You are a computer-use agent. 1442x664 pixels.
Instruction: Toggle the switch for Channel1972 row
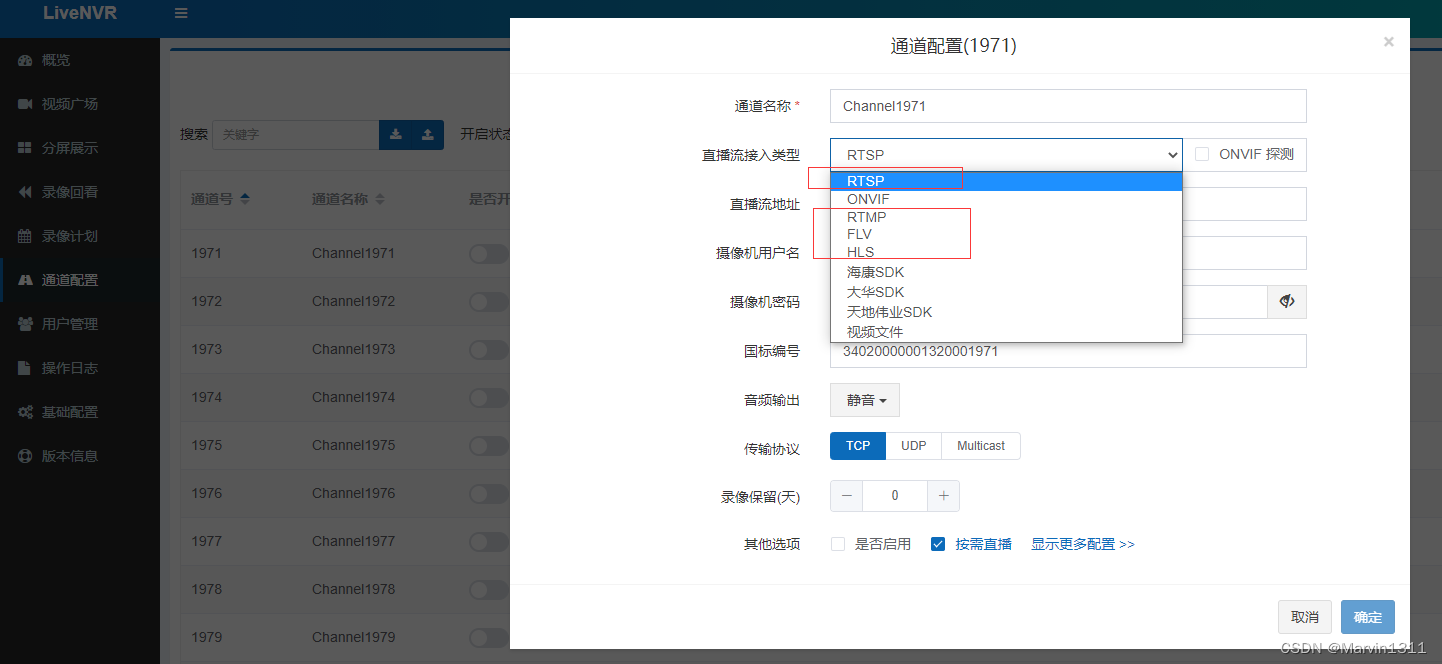coord(489,302)
